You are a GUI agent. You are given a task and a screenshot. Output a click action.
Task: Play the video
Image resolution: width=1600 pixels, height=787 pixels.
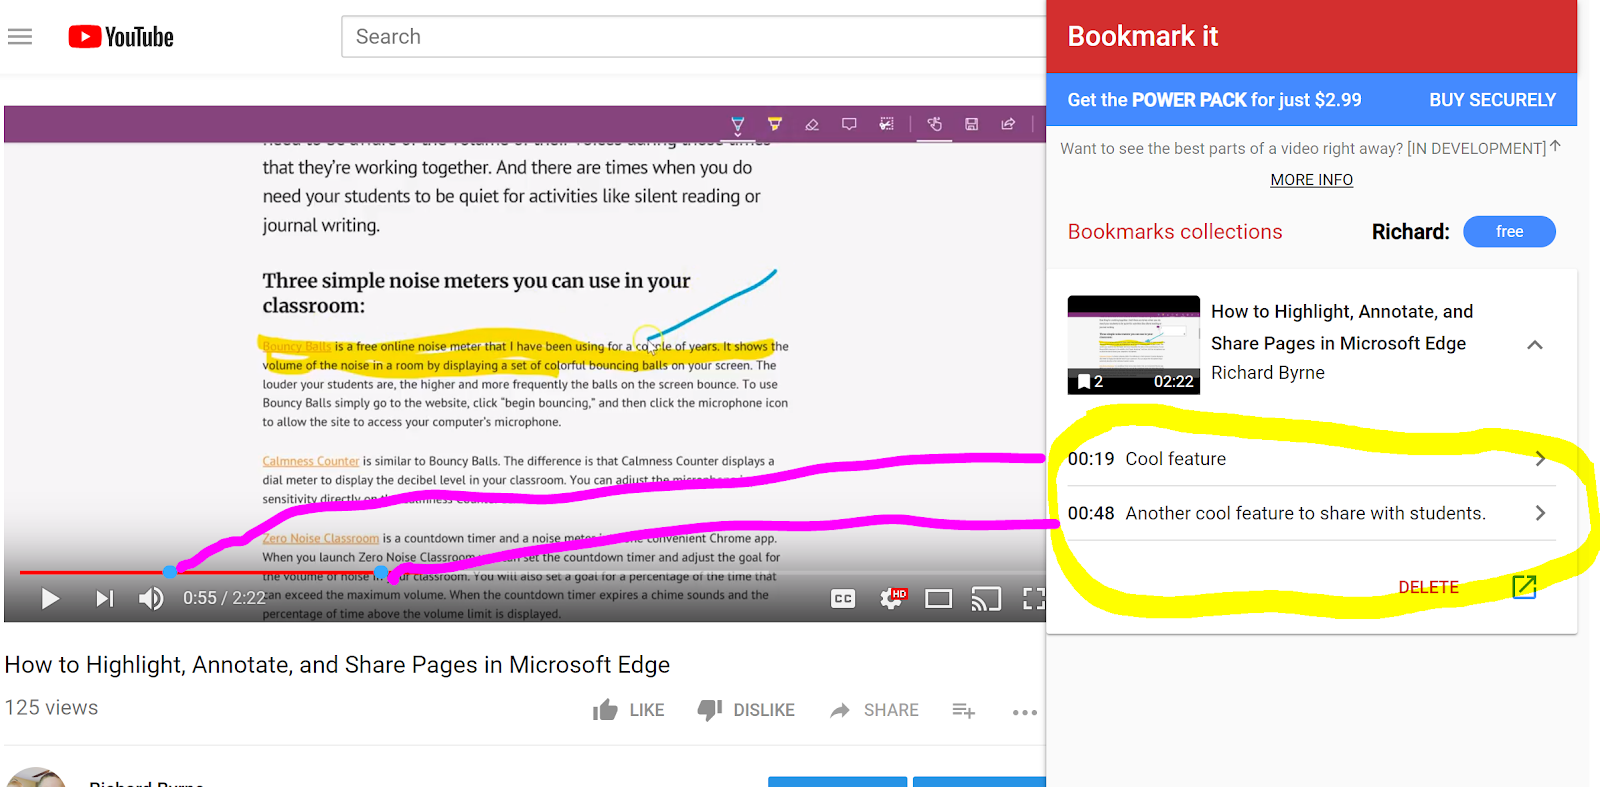[50, 598]
